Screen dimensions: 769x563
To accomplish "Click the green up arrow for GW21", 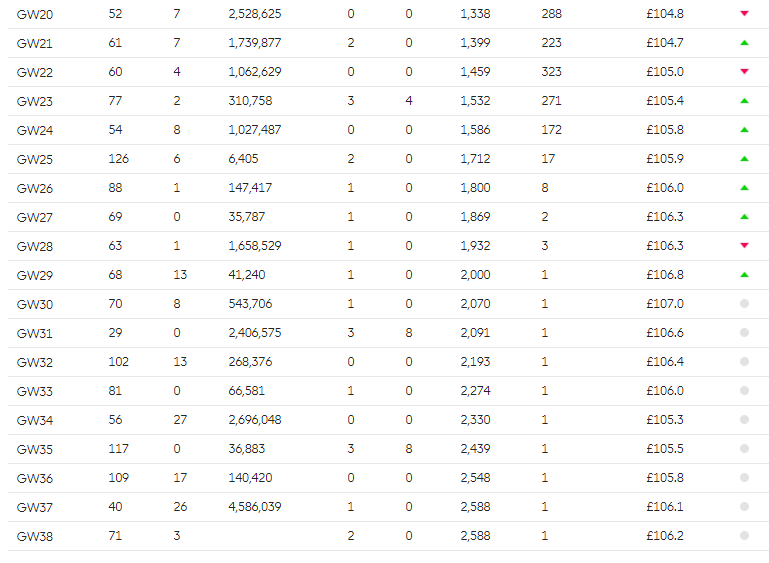I will coord(744,43).
